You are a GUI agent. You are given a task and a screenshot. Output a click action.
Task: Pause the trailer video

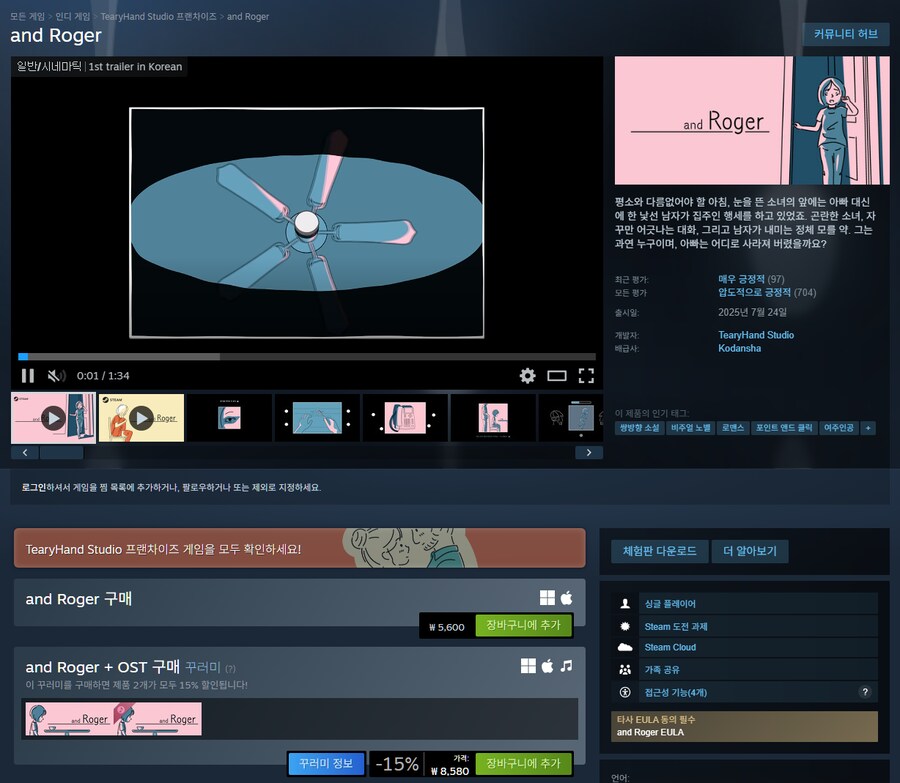[28, 376]
